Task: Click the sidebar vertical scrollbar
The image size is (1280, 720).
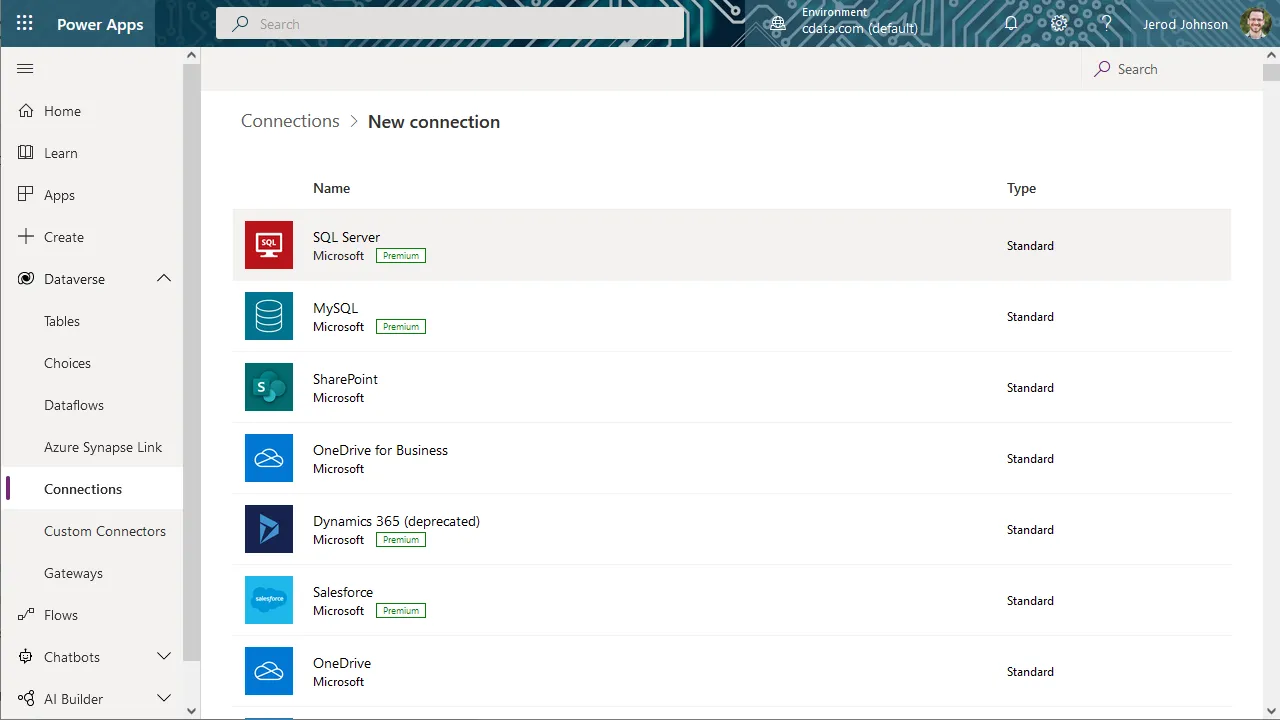Action: coord(192,360)
